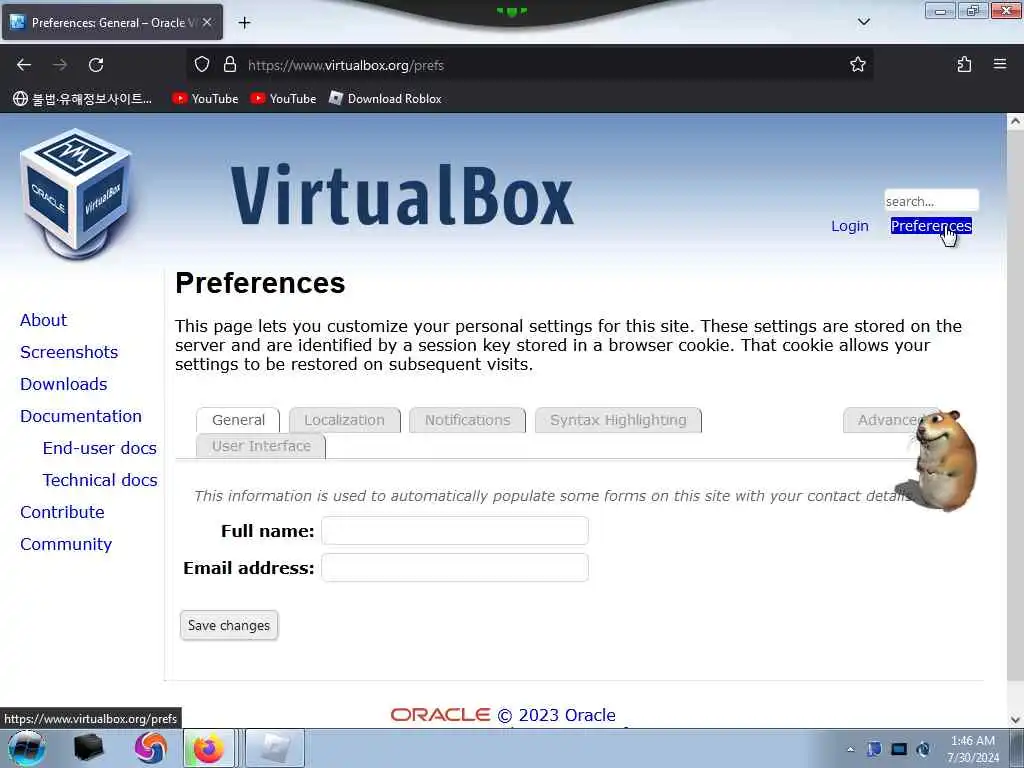The image size is (1024, 768).
Task: Open the grey taskbar application button
Action: pos(275,748)
